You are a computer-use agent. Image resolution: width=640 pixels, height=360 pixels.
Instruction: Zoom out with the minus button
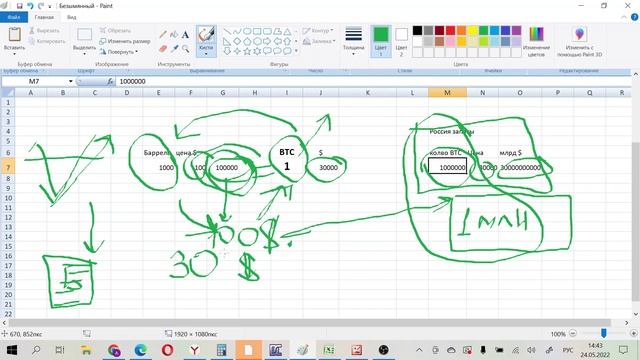(x=573, y=333)
